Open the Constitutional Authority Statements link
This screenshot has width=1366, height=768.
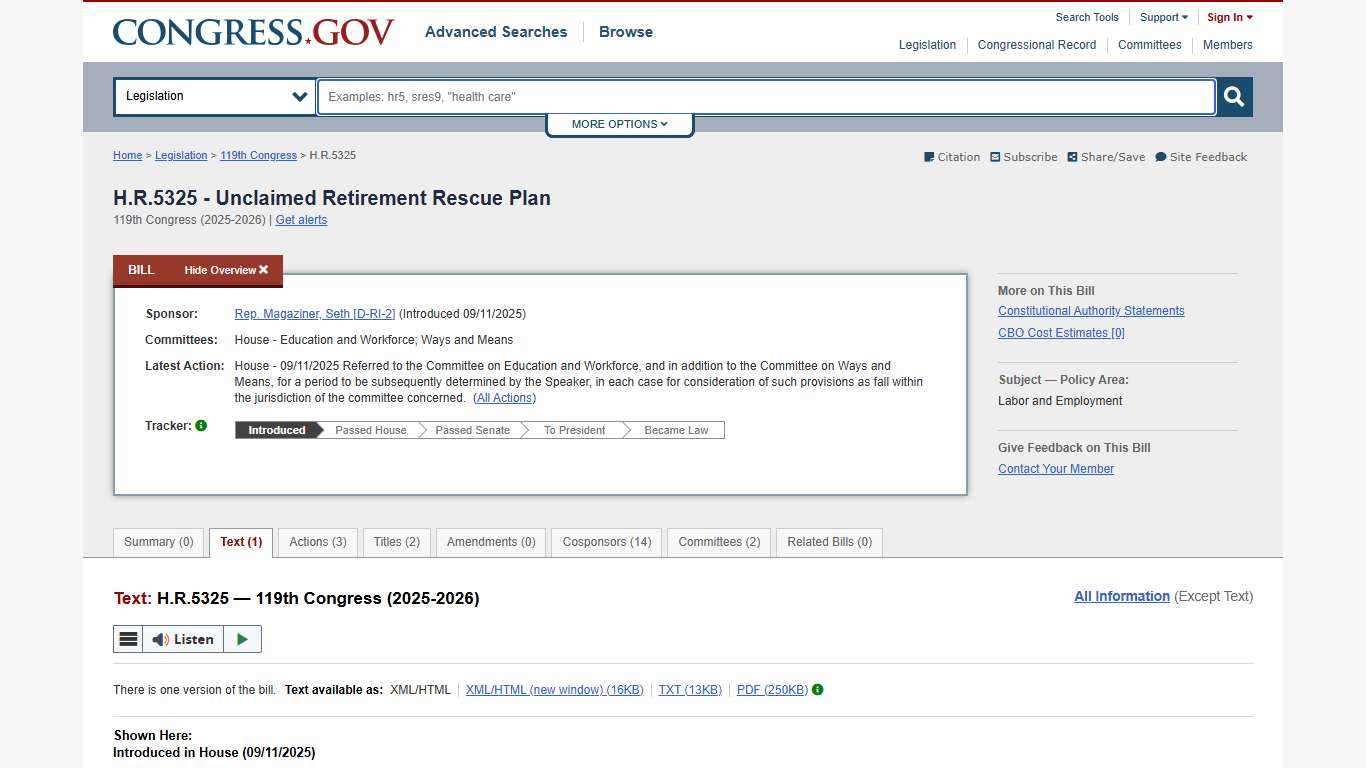coord(1091,311)
